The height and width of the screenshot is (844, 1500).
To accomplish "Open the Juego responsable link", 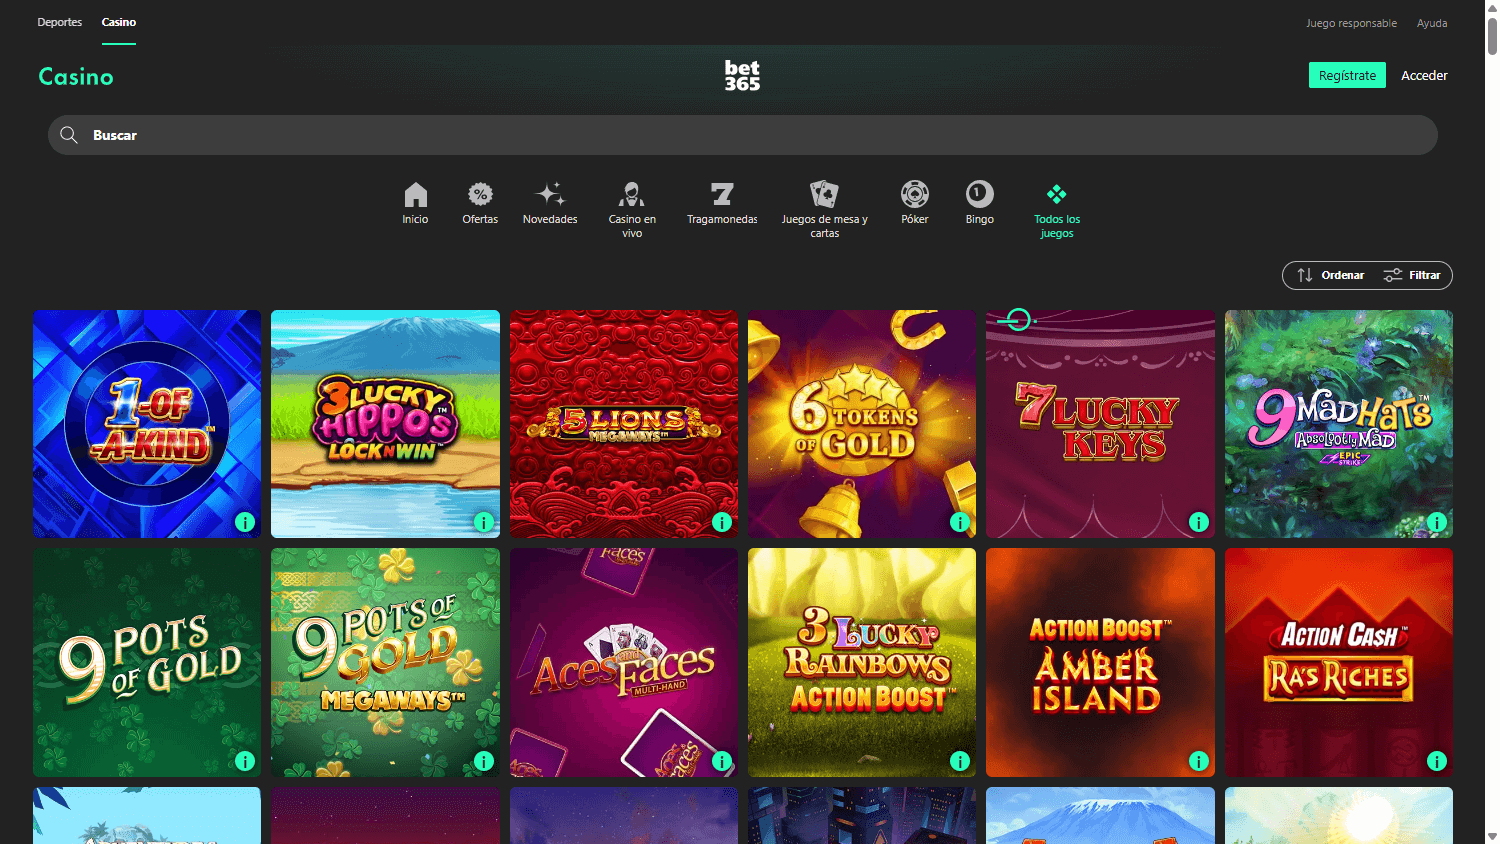I will [x=1351, y=22].
